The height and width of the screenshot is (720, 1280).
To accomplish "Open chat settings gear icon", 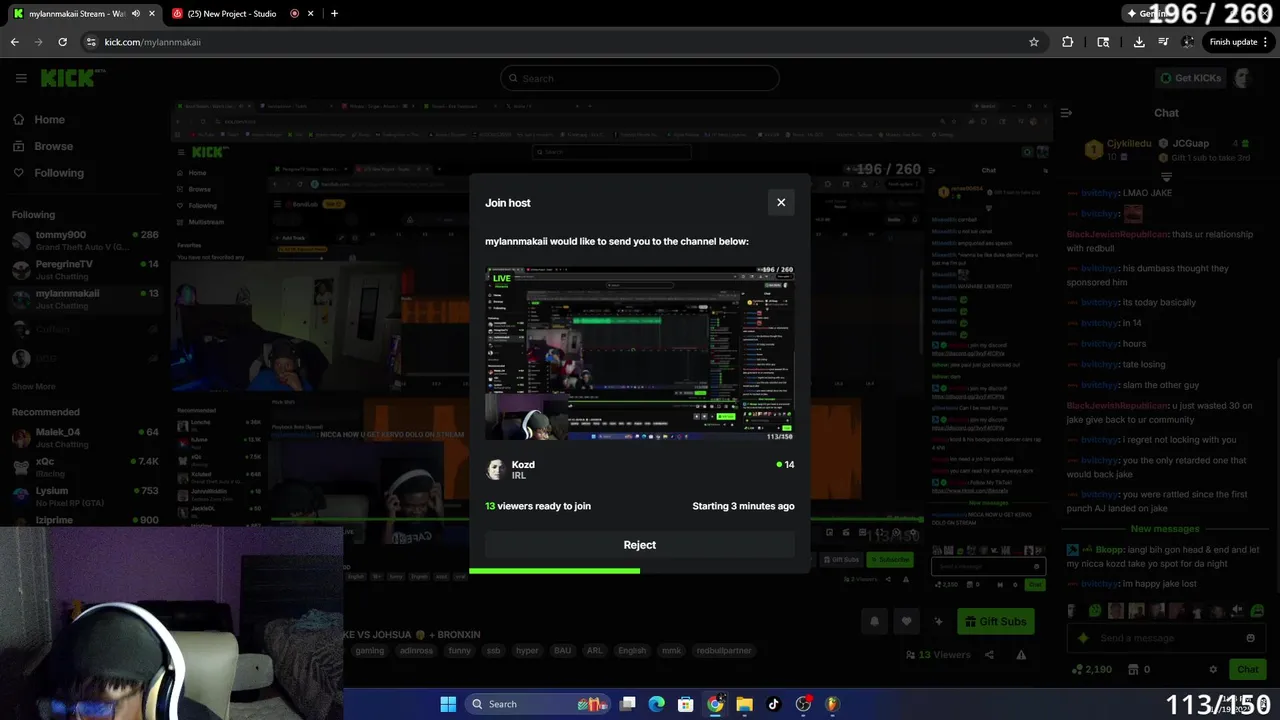I will pos(1213,669).
